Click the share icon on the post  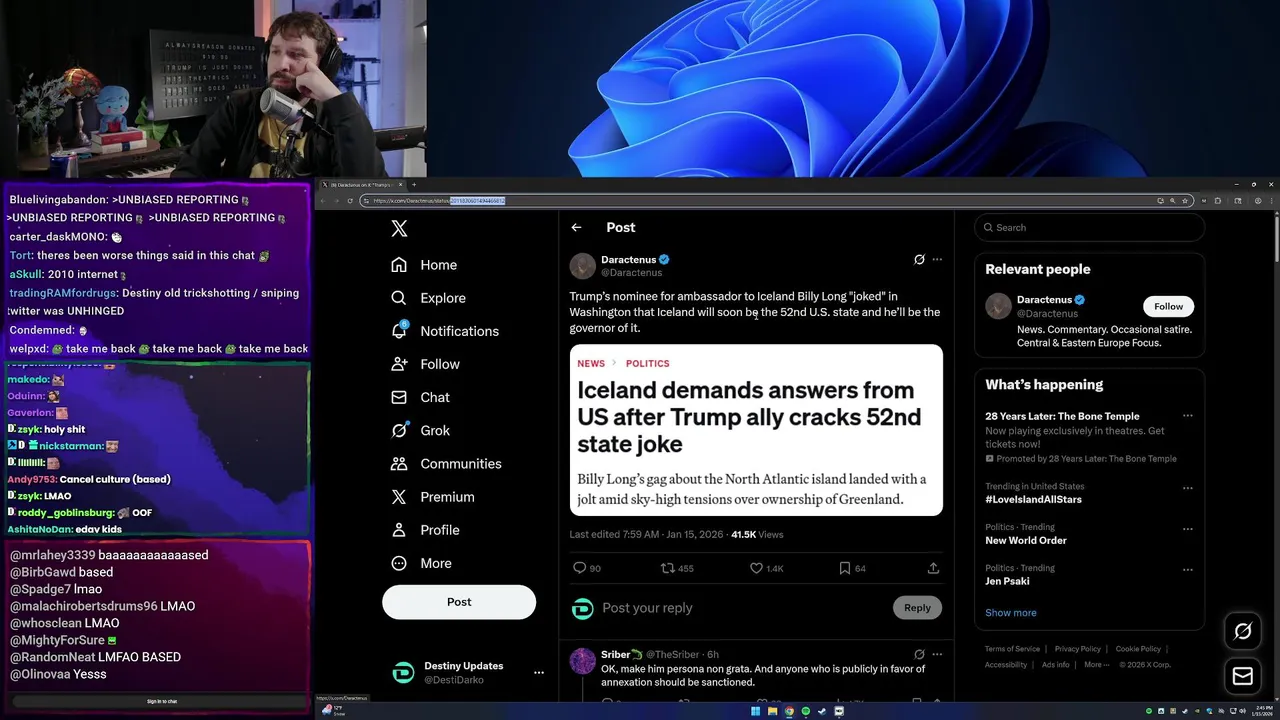tap(933, 568)
